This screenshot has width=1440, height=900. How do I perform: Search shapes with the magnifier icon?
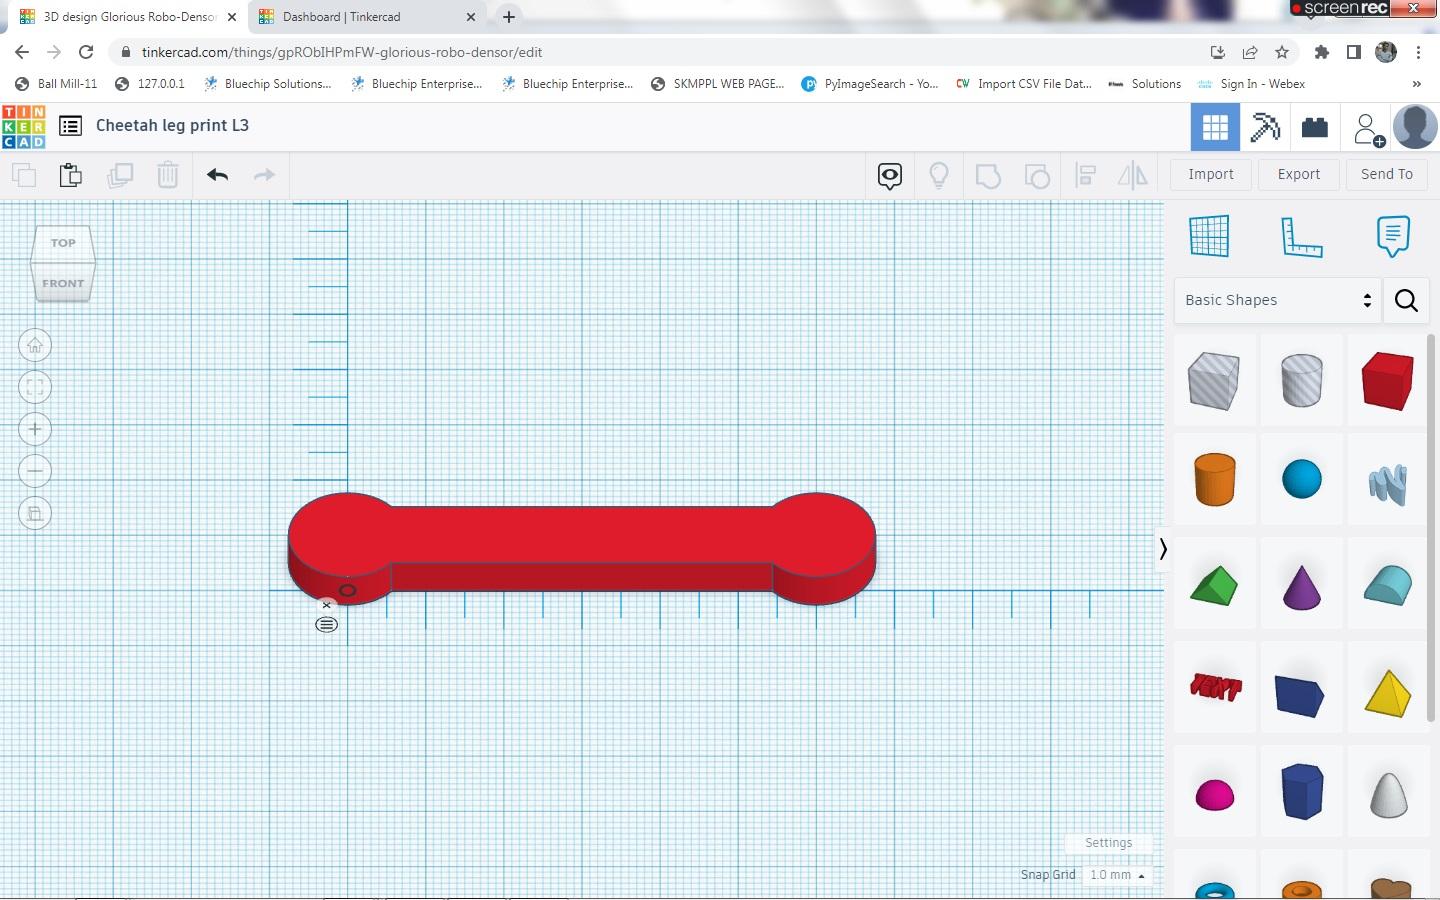click(x=1406, y=300)
